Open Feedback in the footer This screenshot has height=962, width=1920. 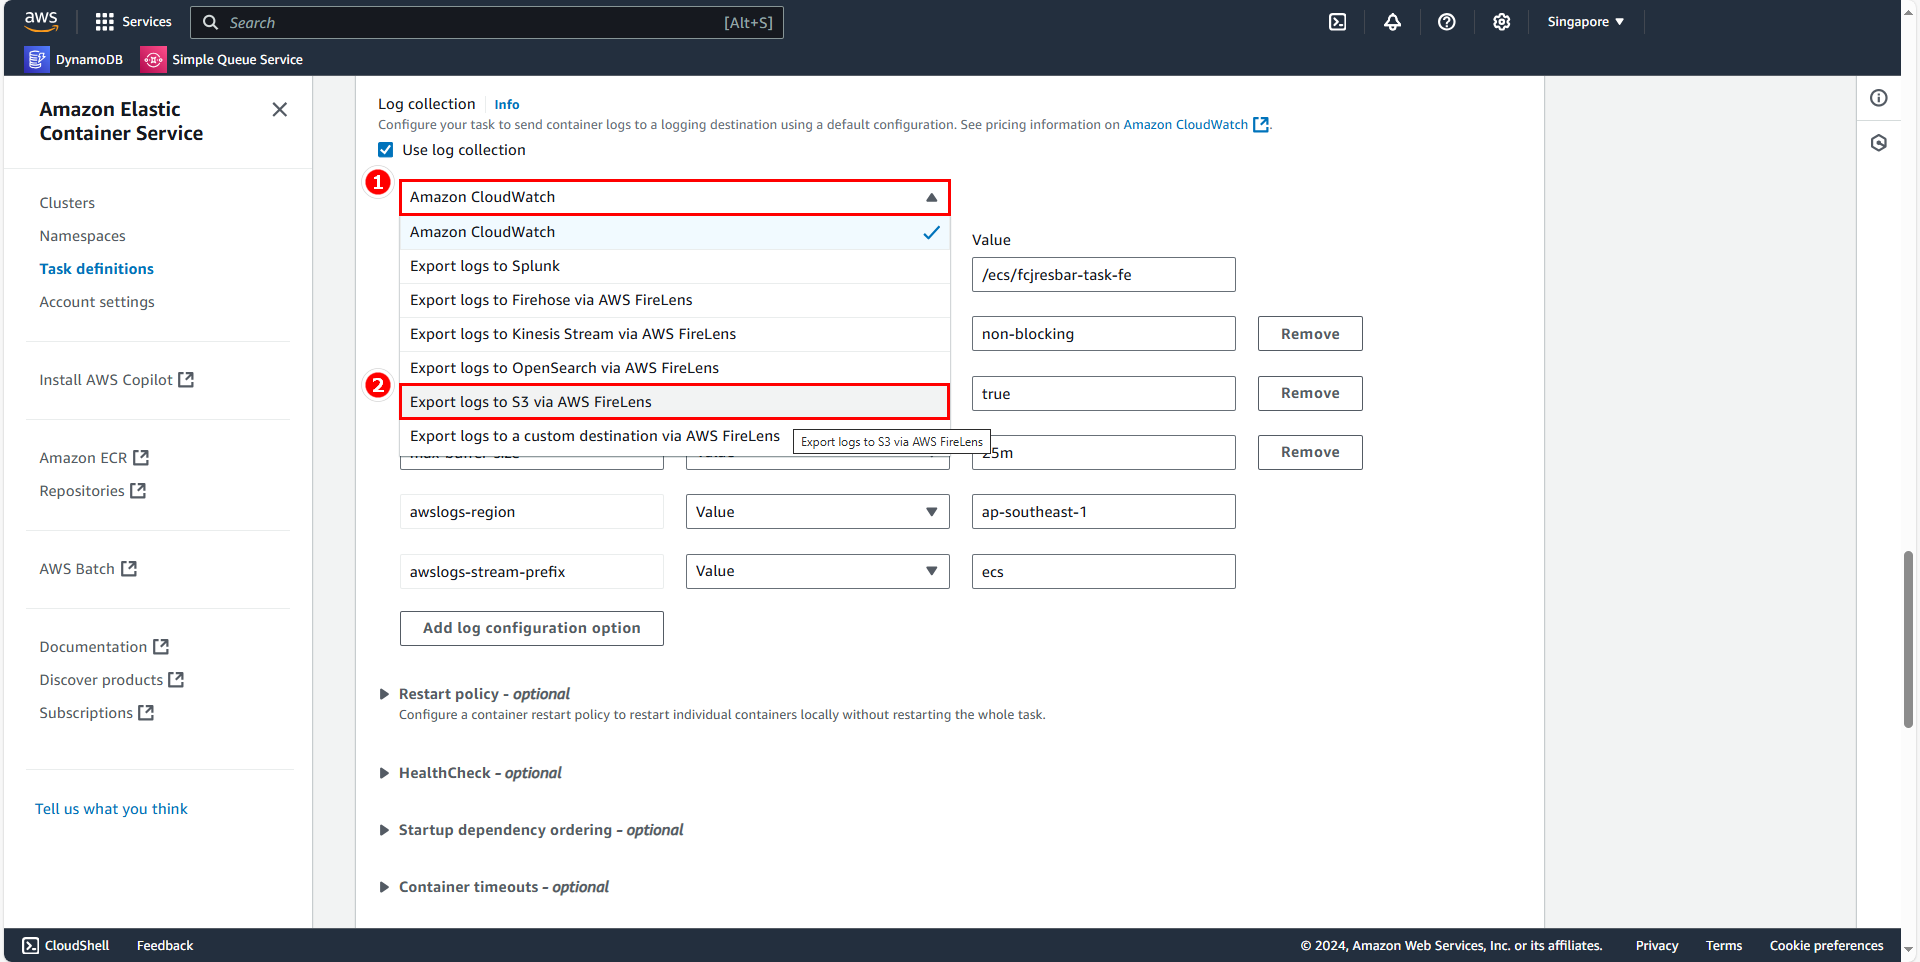tap(165, 946)
